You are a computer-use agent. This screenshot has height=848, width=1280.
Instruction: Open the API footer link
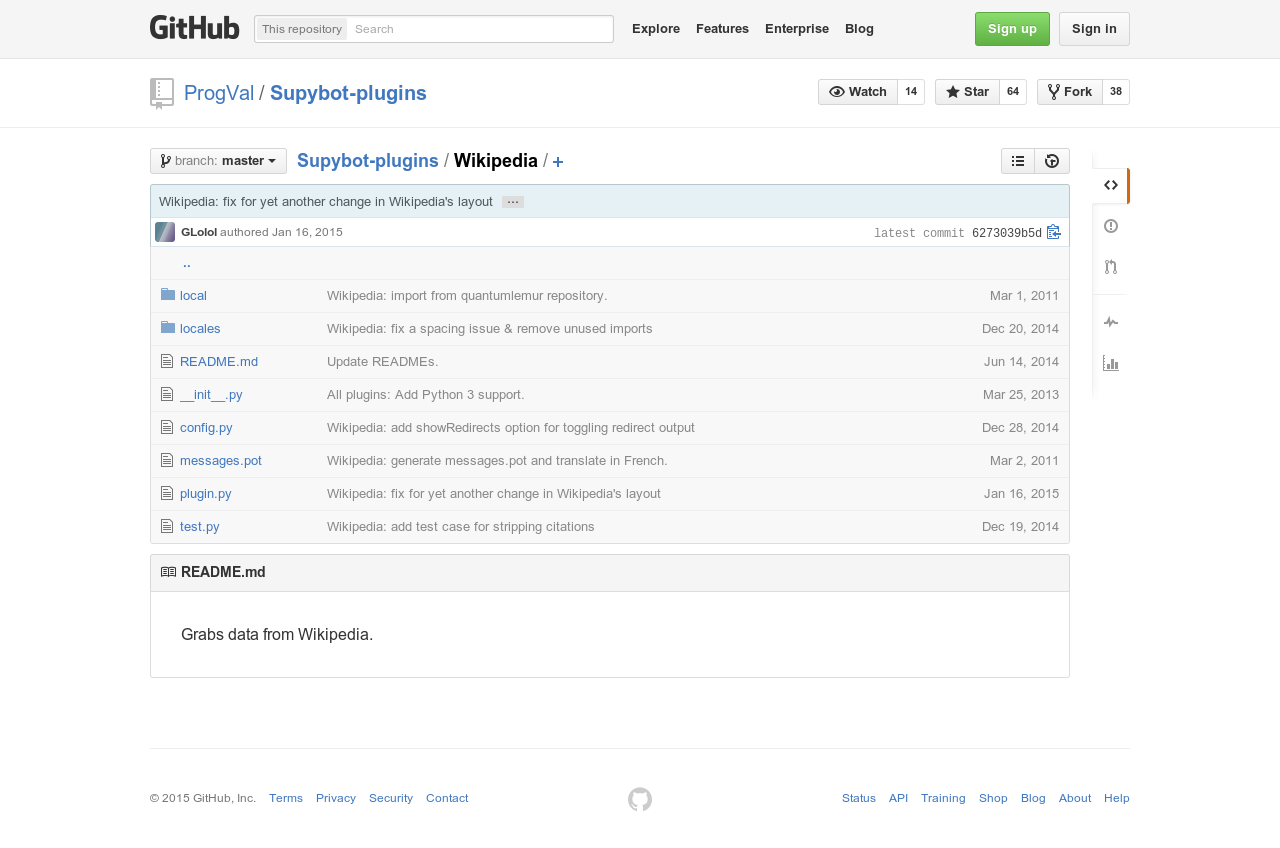[x=898, y=798]
